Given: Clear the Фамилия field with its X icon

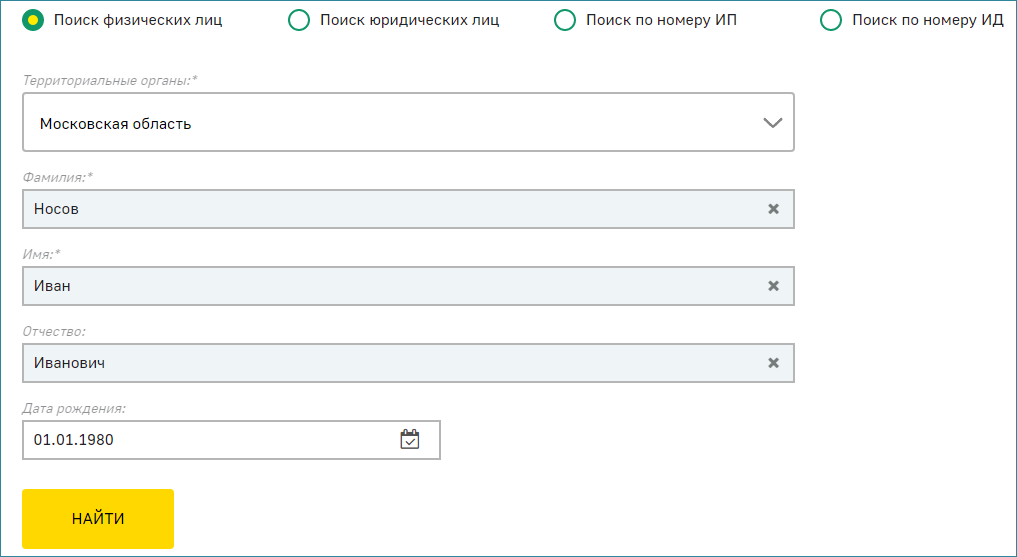Looking at the screenshot, I should click(773, 209).
